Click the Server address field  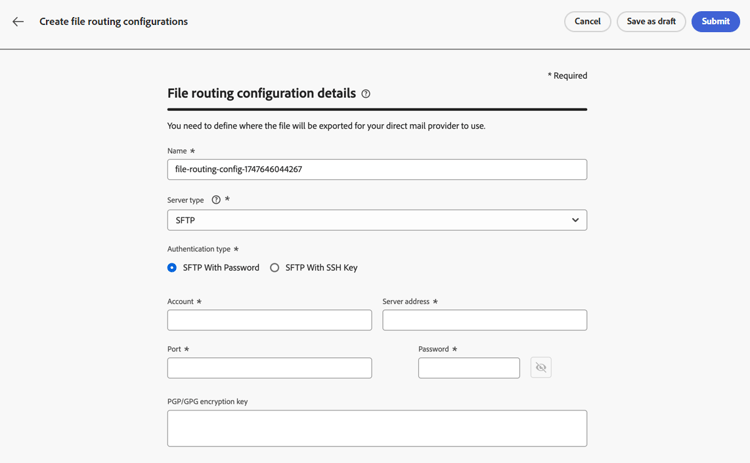(484, 320)
